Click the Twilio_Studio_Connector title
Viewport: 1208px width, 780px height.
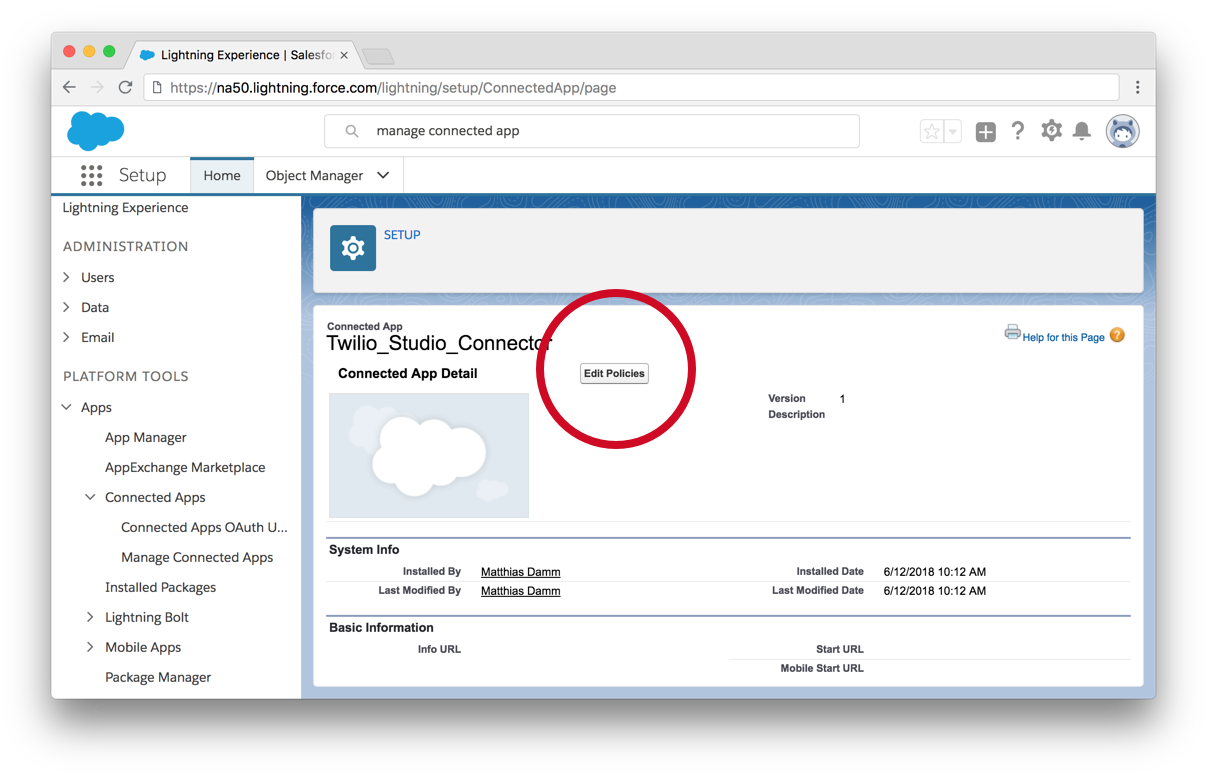point(439,343)
